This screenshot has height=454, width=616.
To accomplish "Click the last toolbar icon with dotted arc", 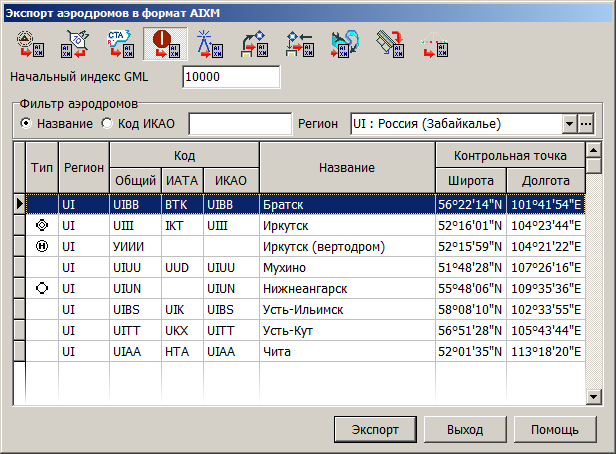I will click(x=433, y=44).
